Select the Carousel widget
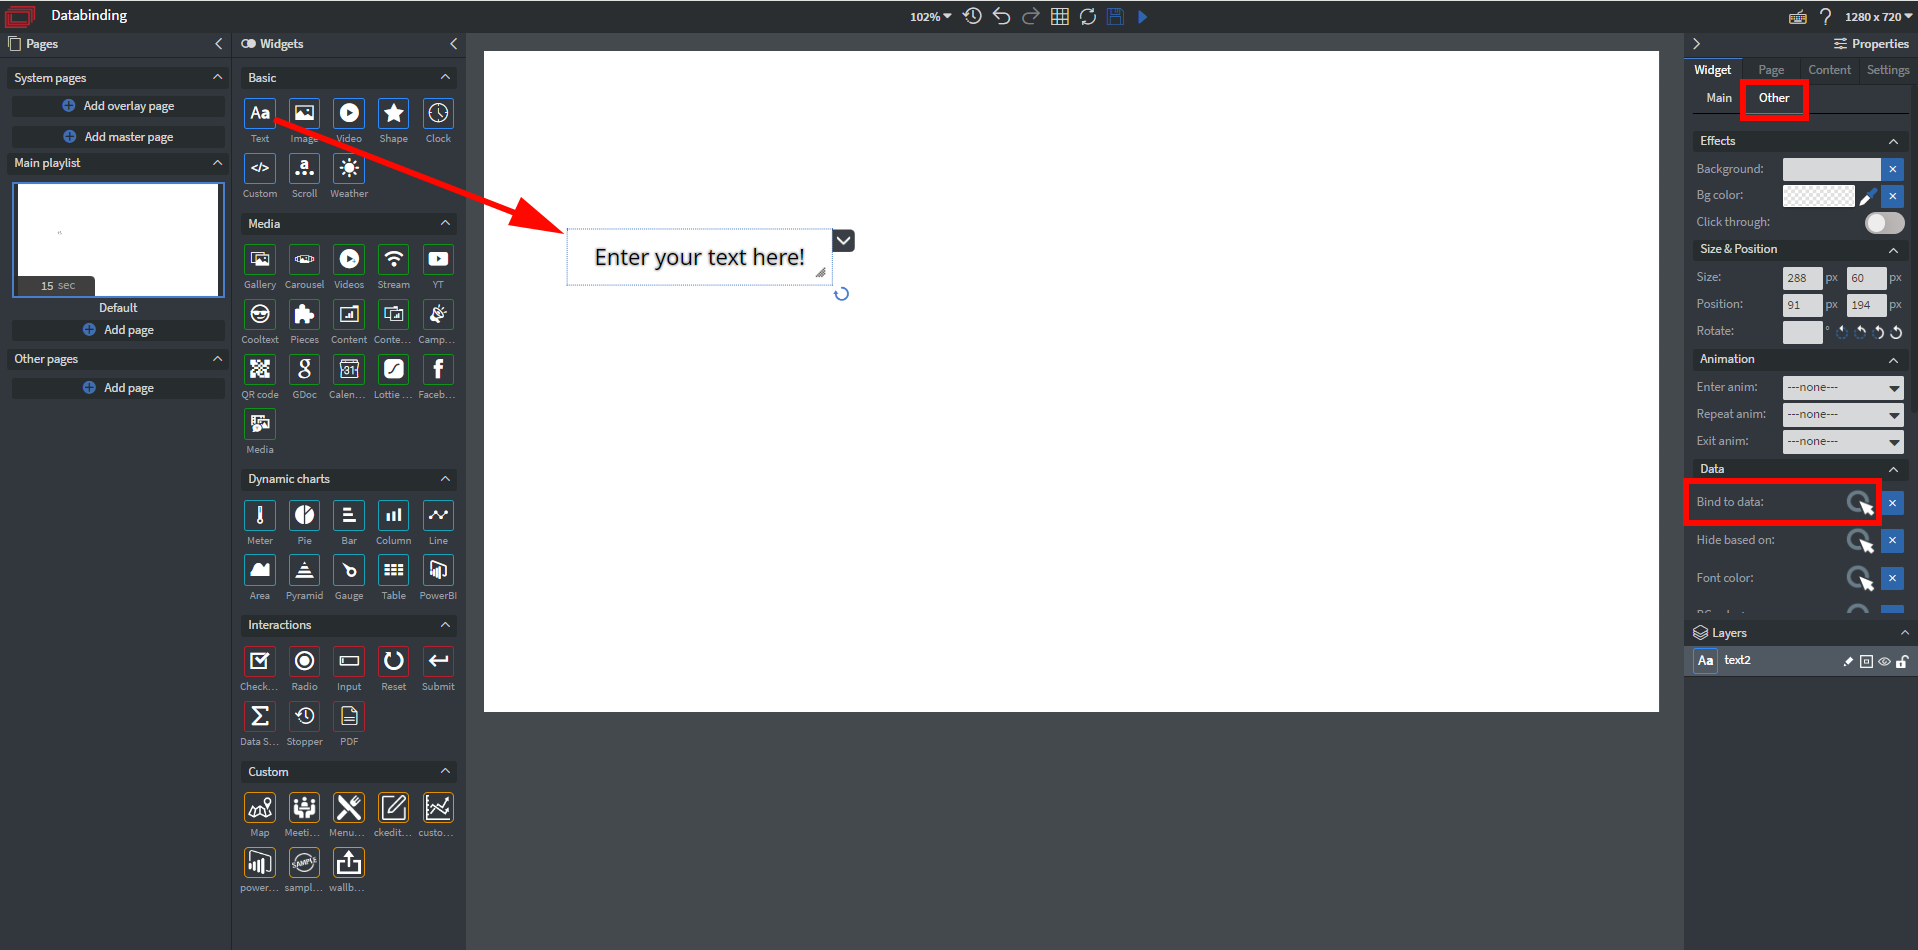The image size is (1918, 950). [304, 259]
